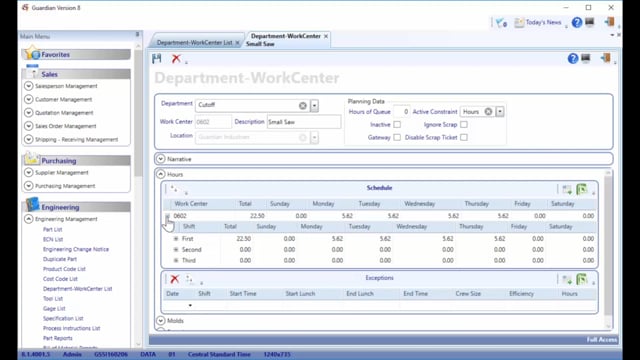Open Department-WorkCenter List menu link

point(78,289)
